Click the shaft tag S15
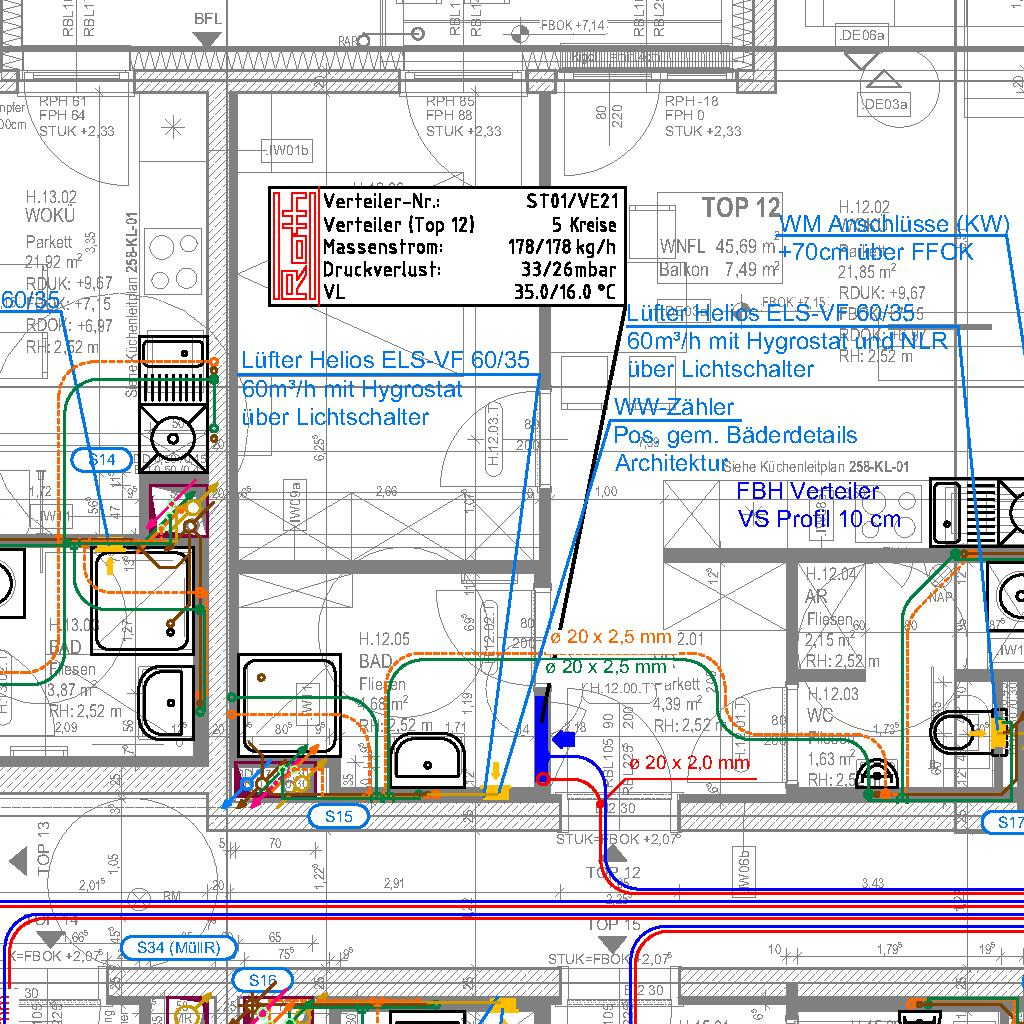Image resolution: width=1024 pixels, height=1024 pixels. (339, 816)
